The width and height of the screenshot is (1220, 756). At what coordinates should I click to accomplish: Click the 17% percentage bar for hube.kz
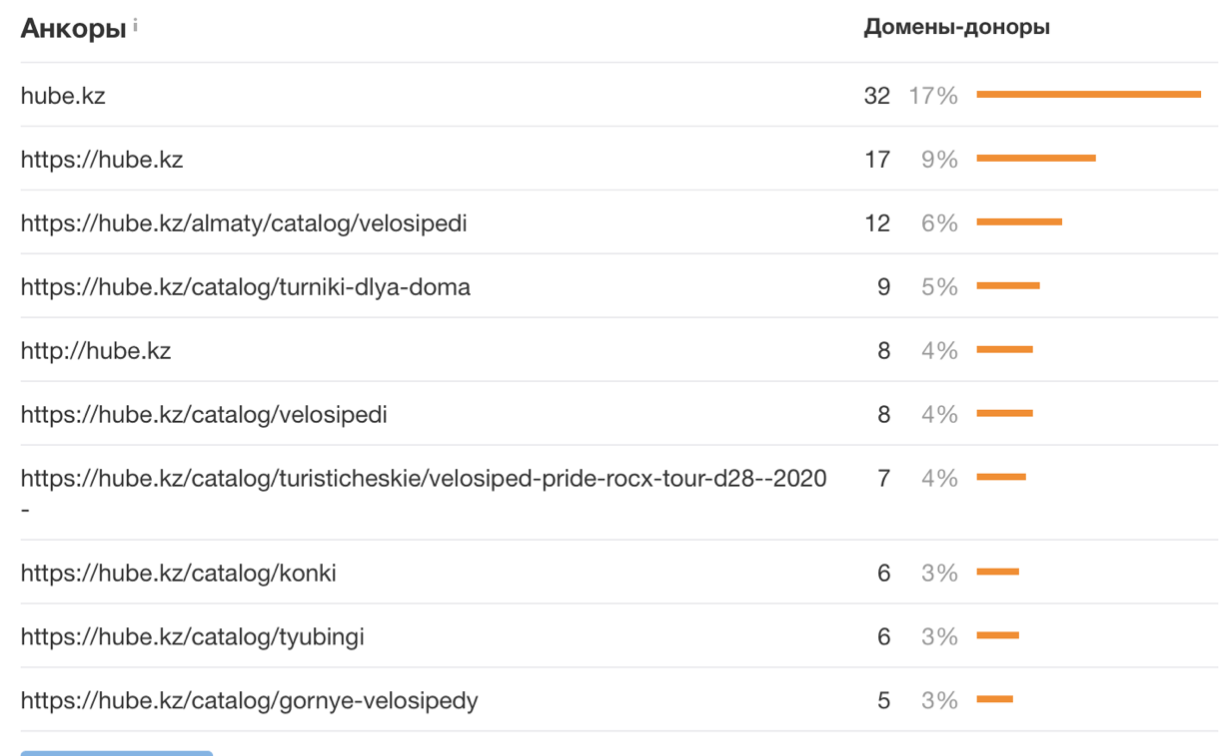pyautogui.click(x=1090, y=93)
